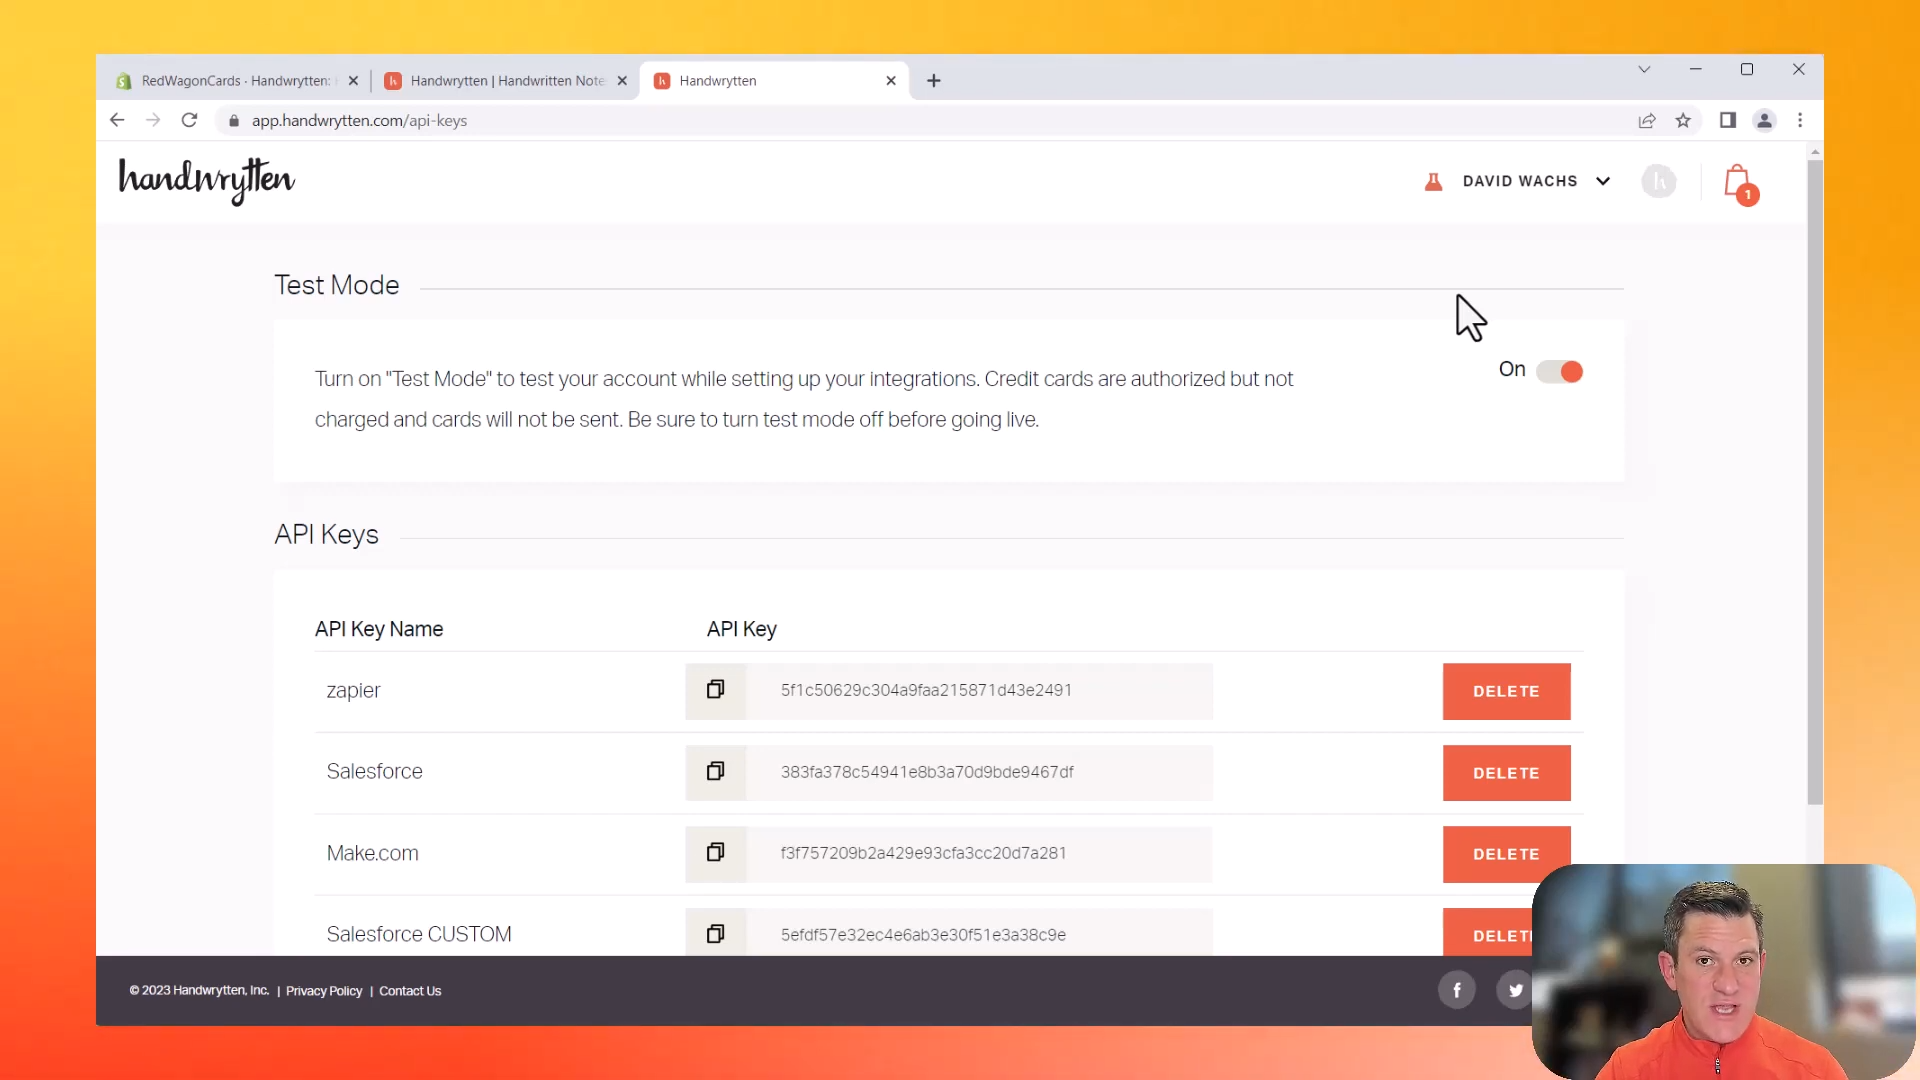
Task: Copy the zapier API key
Action: pos(715,690)
